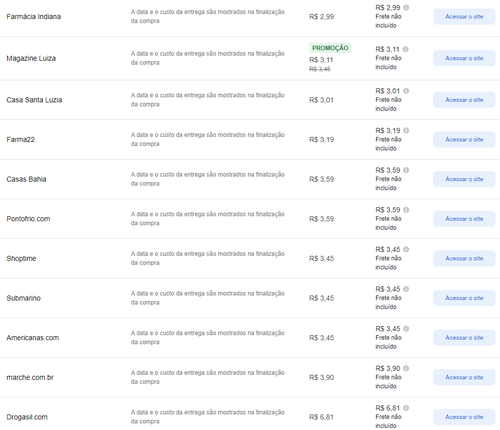Screen dimensions: 500x430
Task: Open the Farmácia Indiana site via Acessar o site
Action: pos(464,17)
